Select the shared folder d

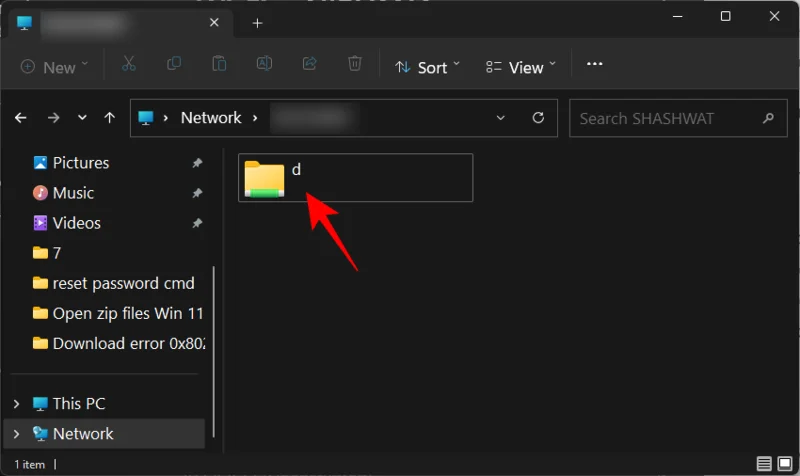356,178
